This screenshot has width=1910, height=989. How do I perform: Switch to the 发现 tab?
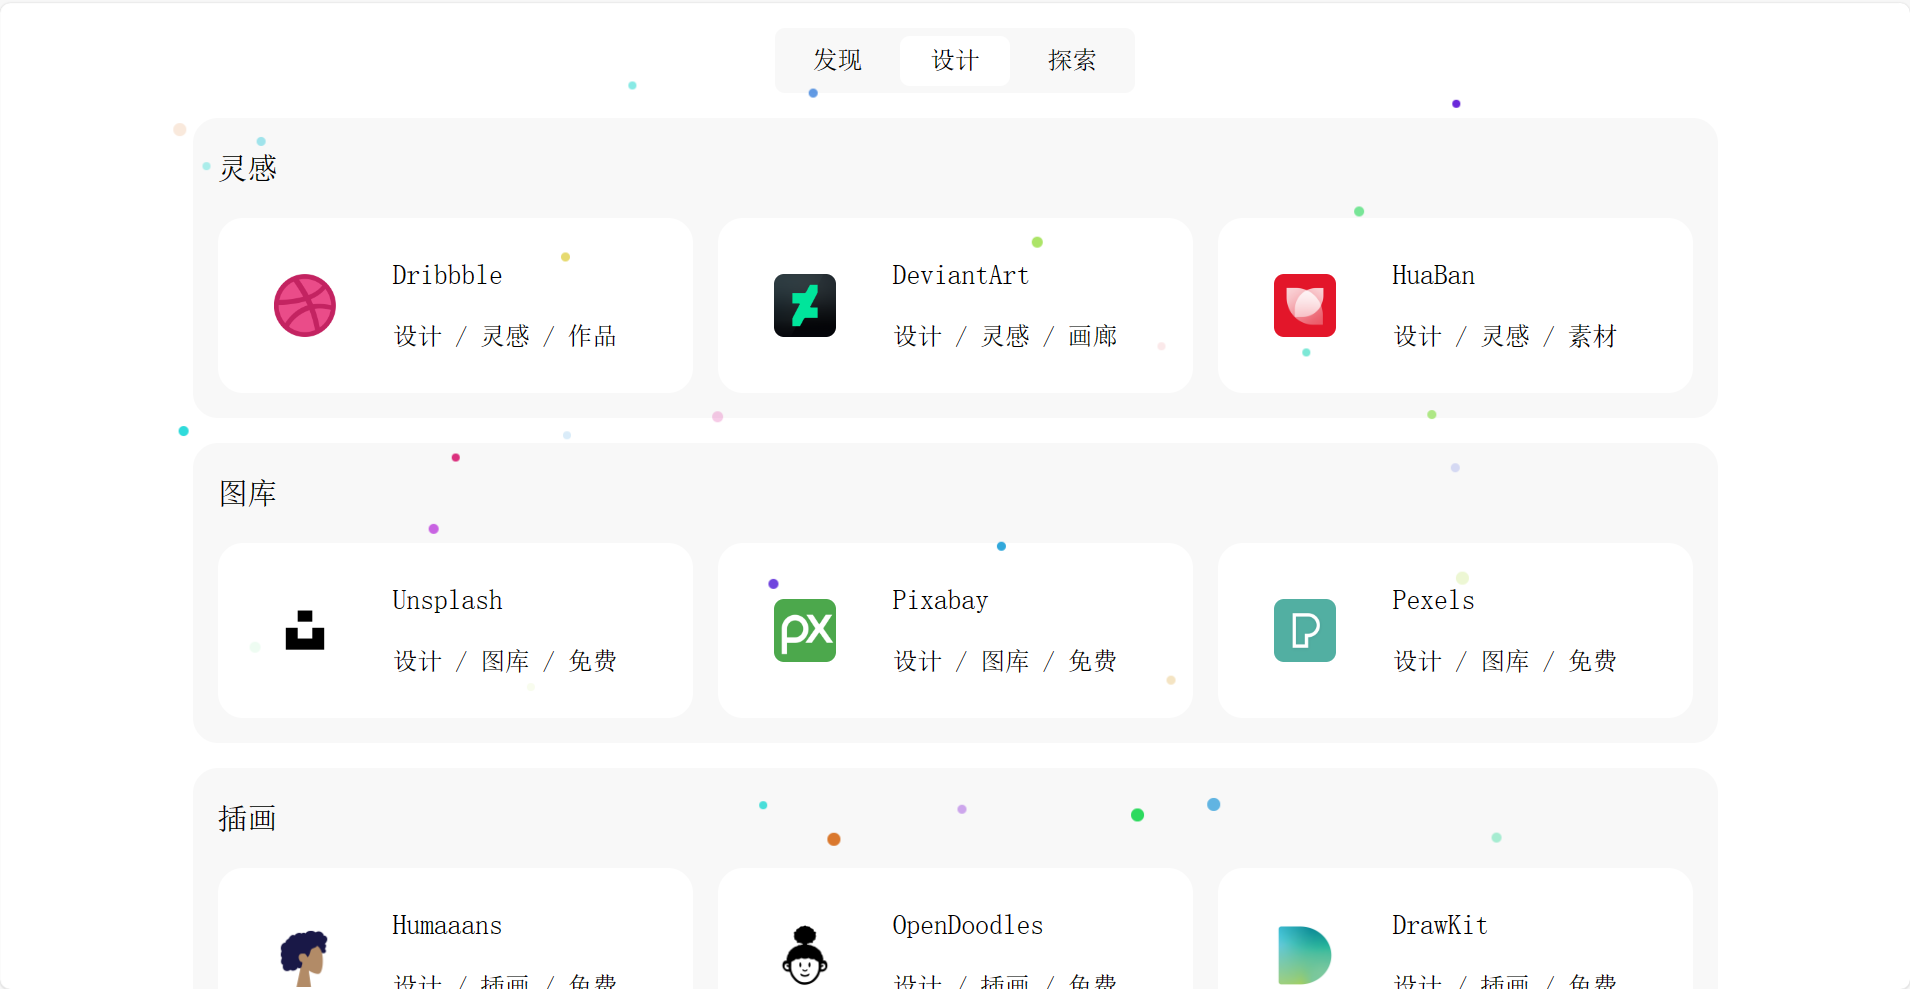pos(838,61)
